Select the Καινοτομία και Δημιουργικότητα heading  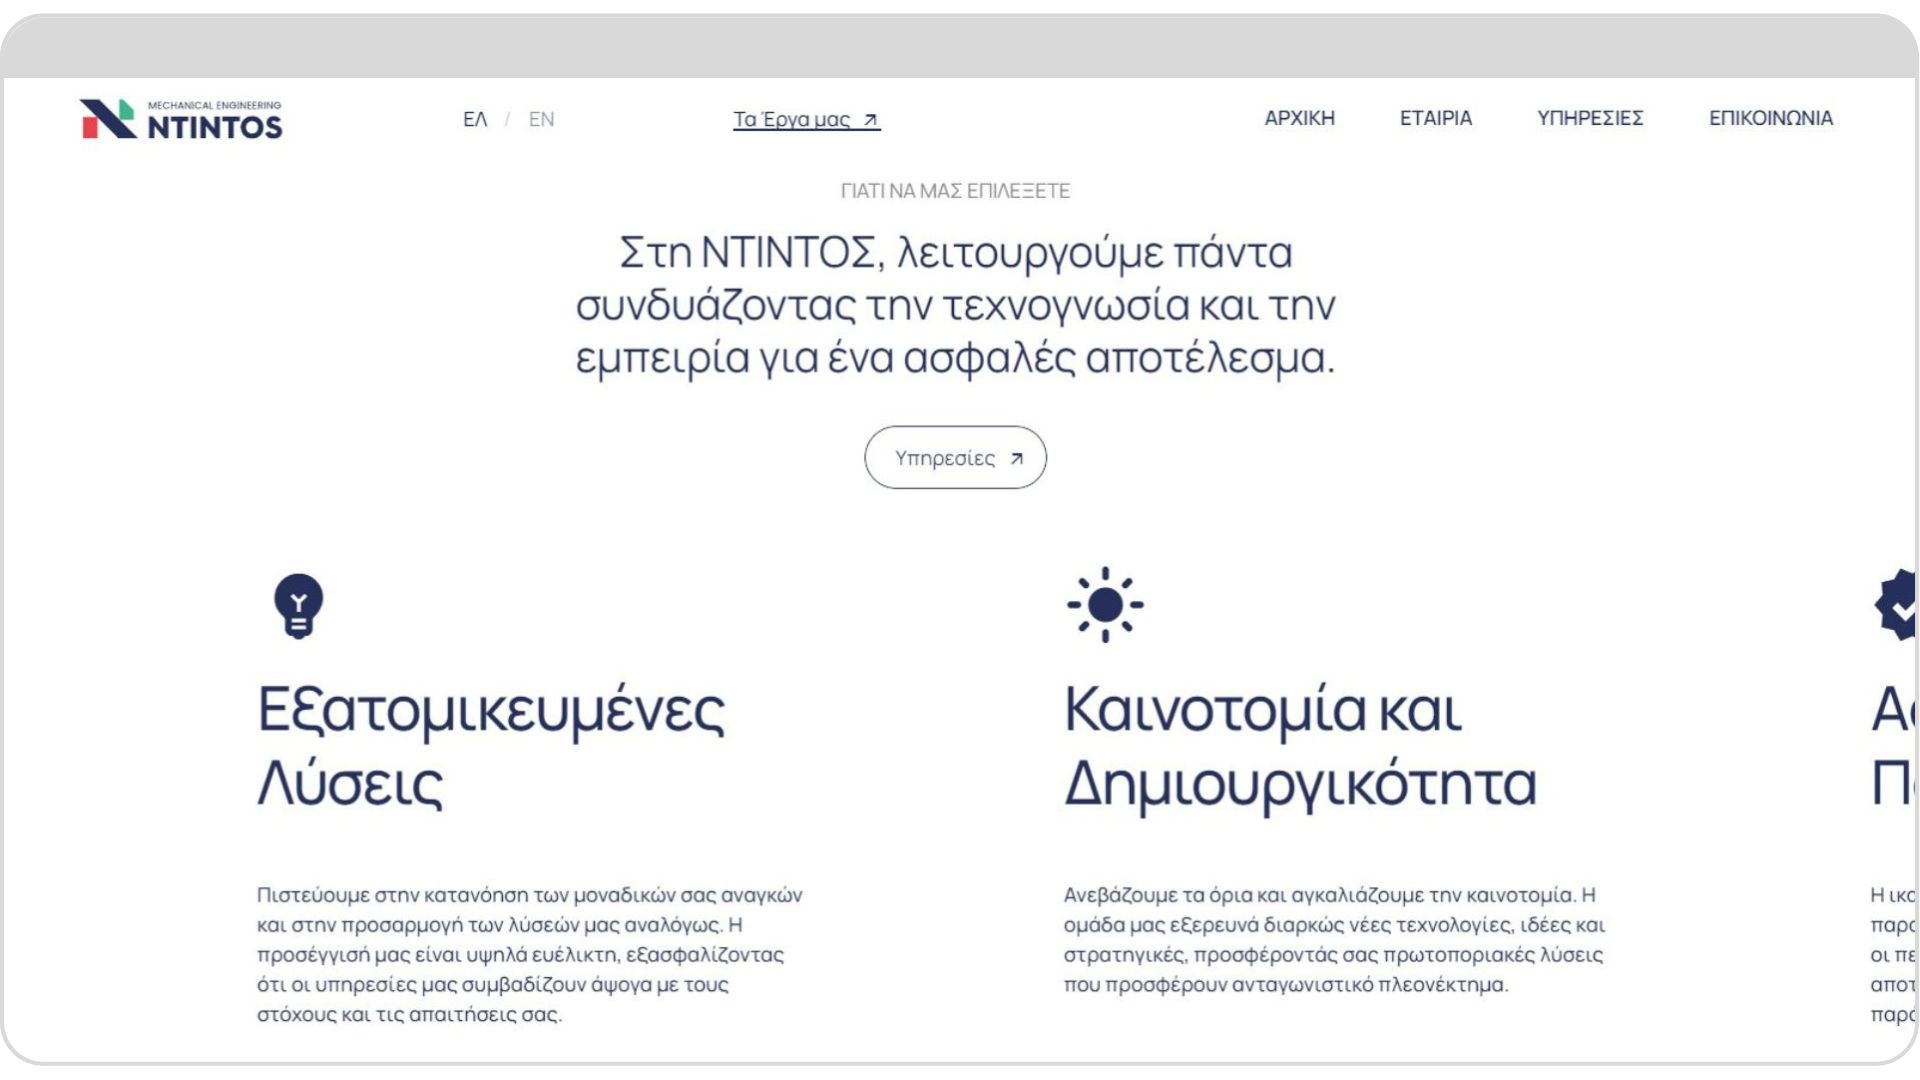[x=1300, y=746]
